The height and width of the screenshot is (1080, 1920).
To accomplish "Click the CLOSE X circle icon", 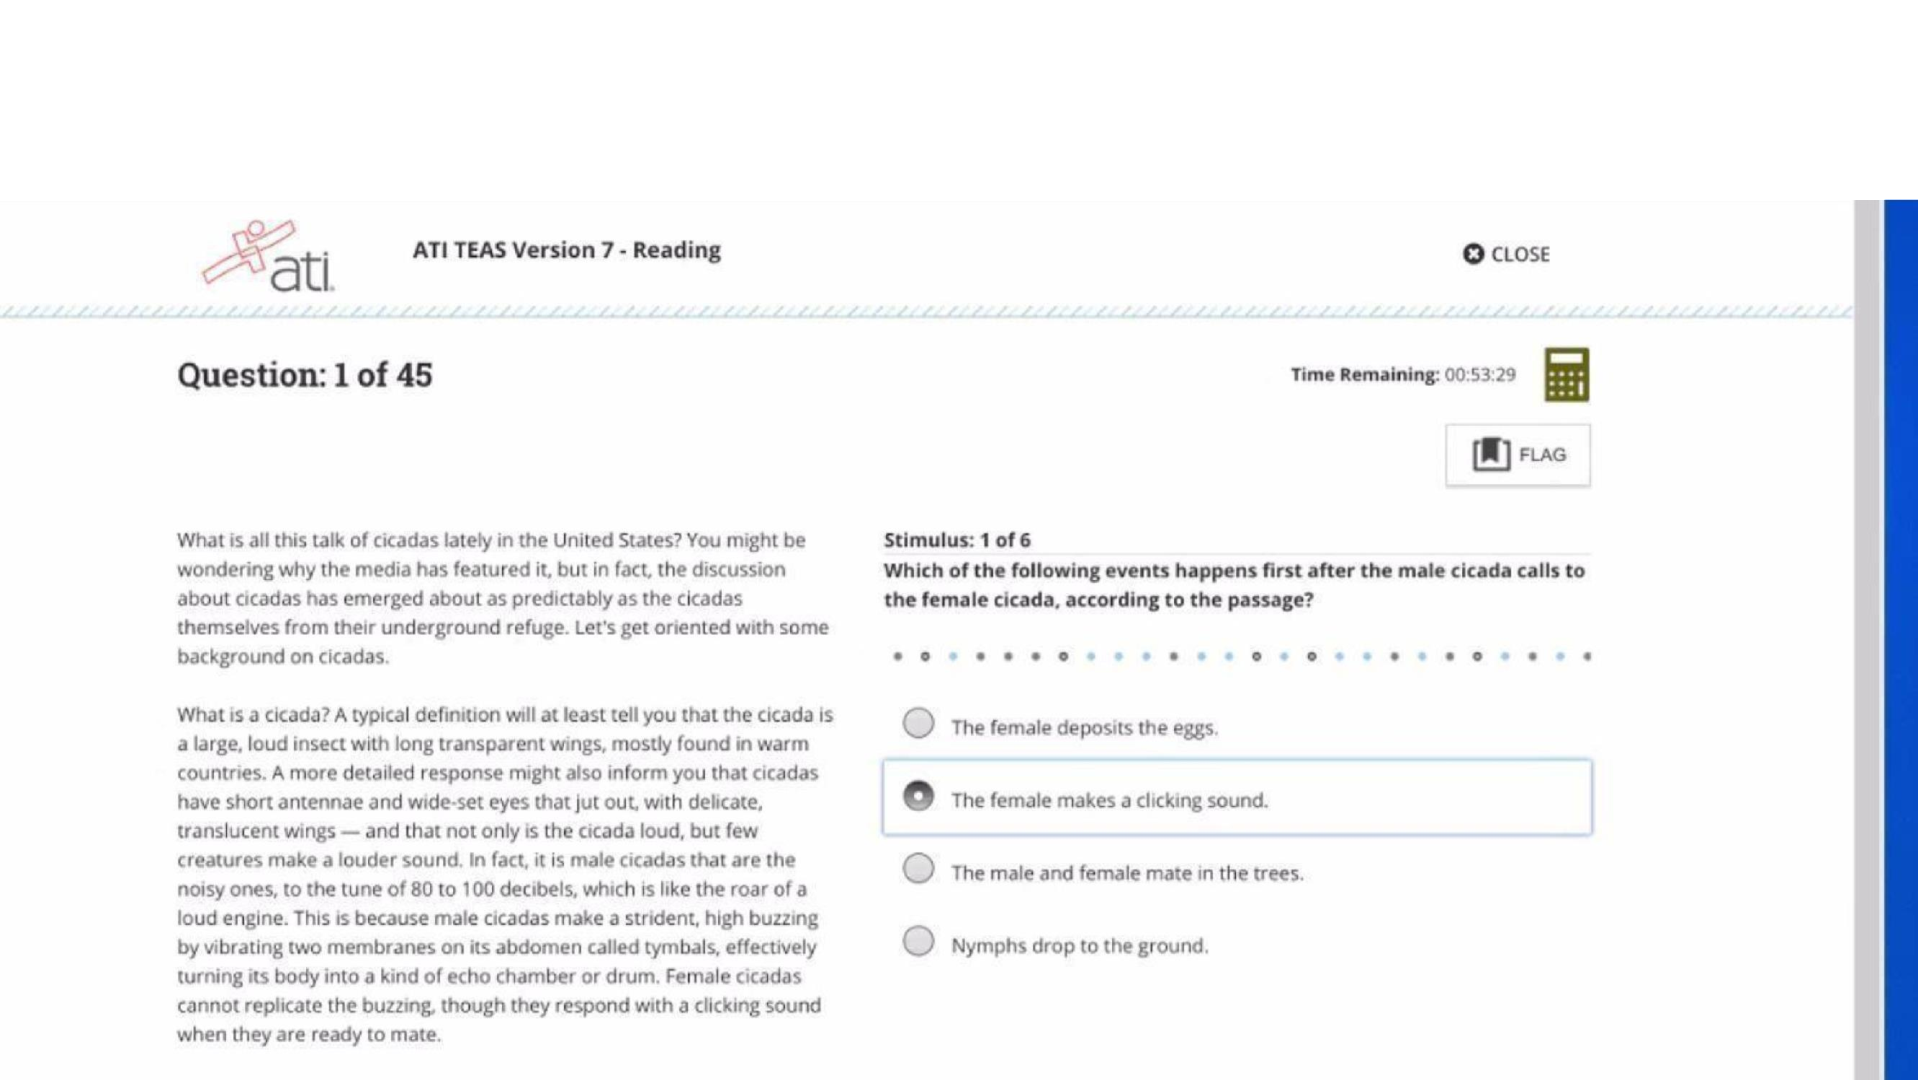I will [x=1473, y=254].
